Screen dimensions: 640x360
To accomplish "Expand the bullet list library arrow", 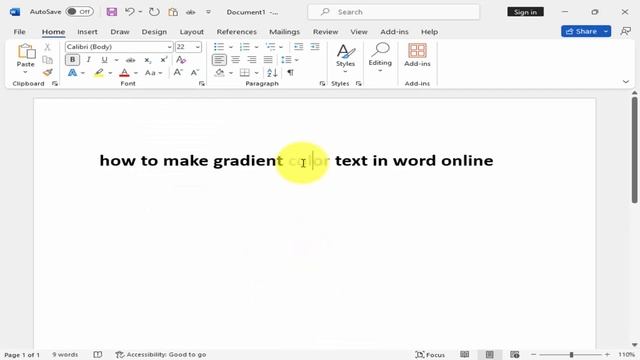I will [x=231, y=47].
